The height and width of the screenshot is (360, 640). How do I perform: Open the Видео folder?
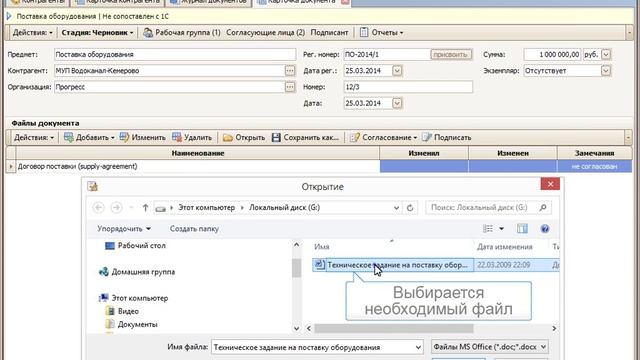[x=122, y=311]
